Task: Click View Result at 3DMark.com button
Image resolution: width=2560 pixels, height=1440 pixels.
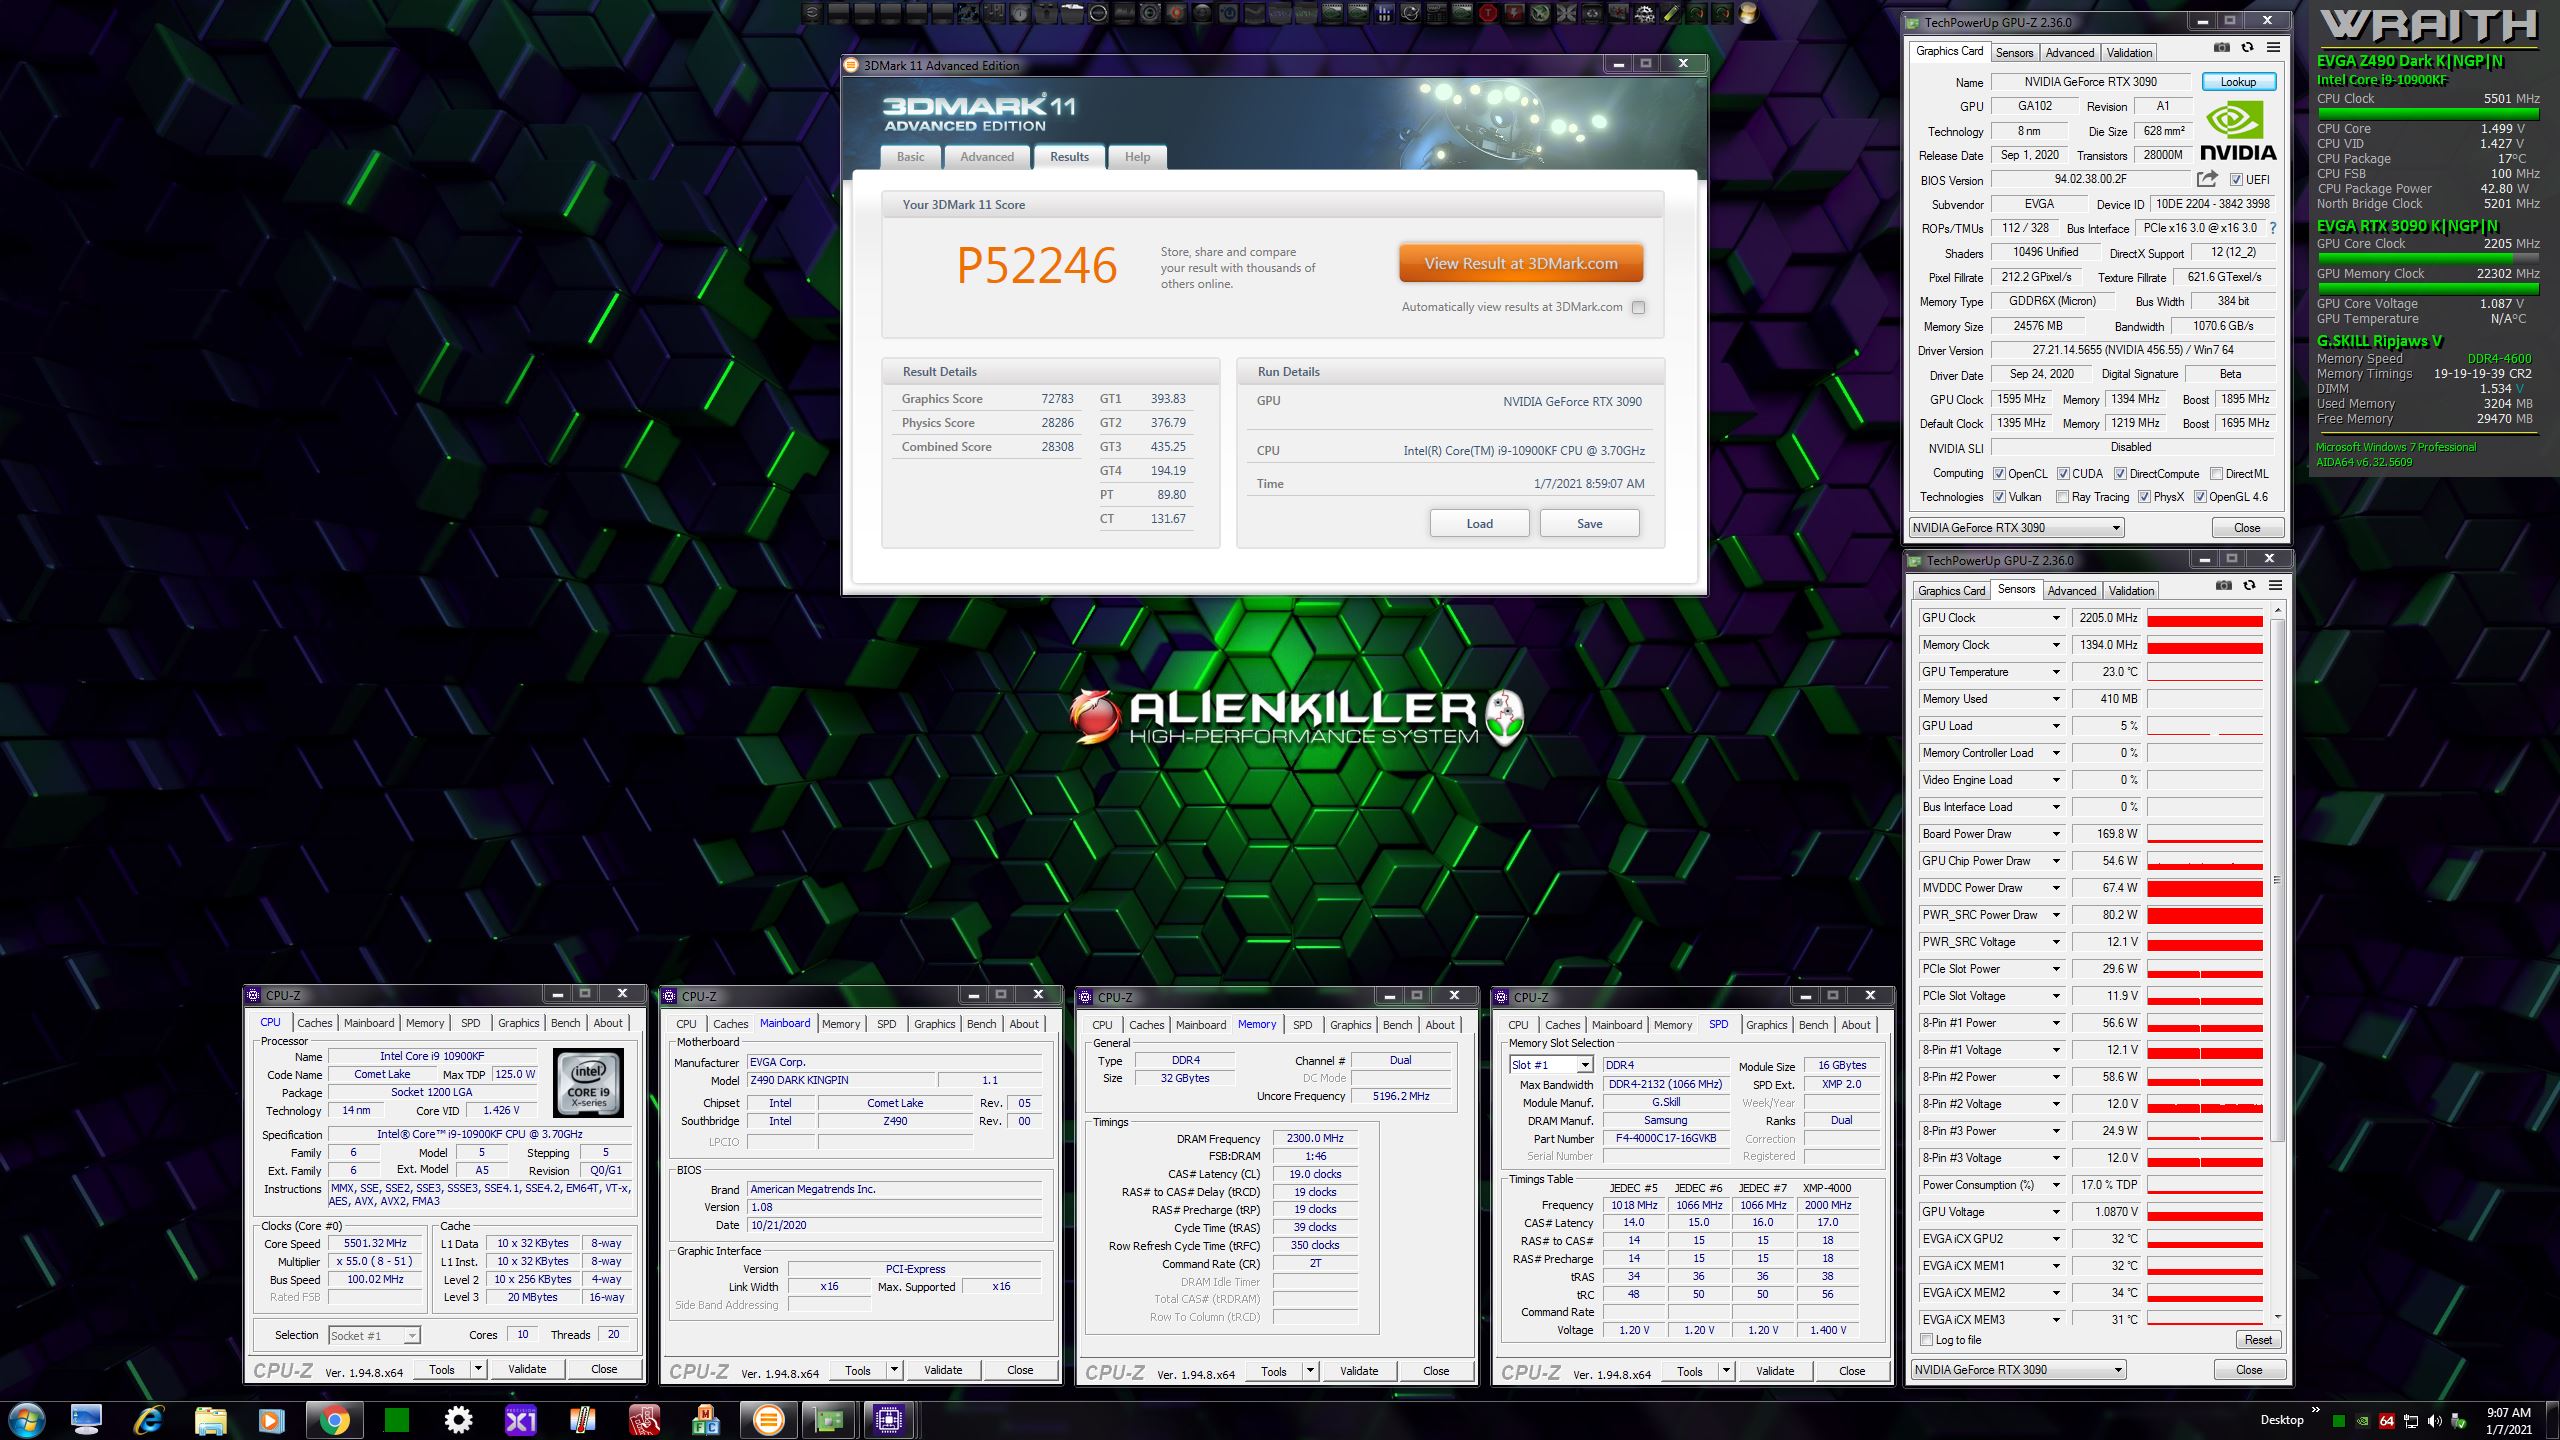Action: point(1520,264)
